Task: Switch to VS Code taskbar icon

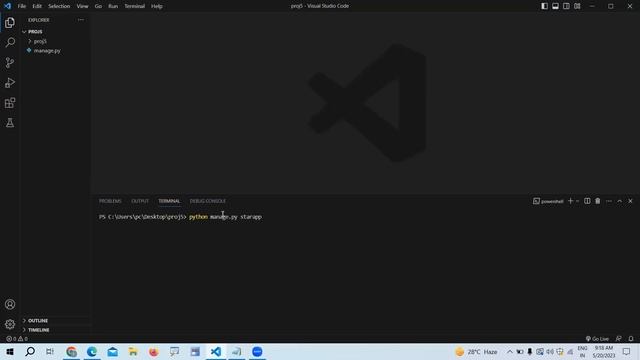Action: [216, 351]
